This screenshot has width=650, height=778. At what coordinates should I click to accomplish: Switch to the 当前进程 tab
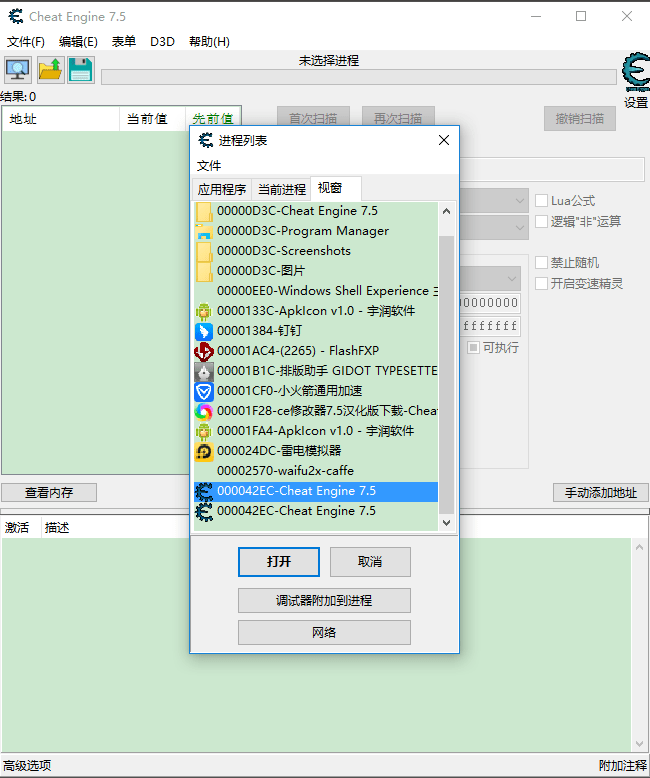tap(282, 190)
